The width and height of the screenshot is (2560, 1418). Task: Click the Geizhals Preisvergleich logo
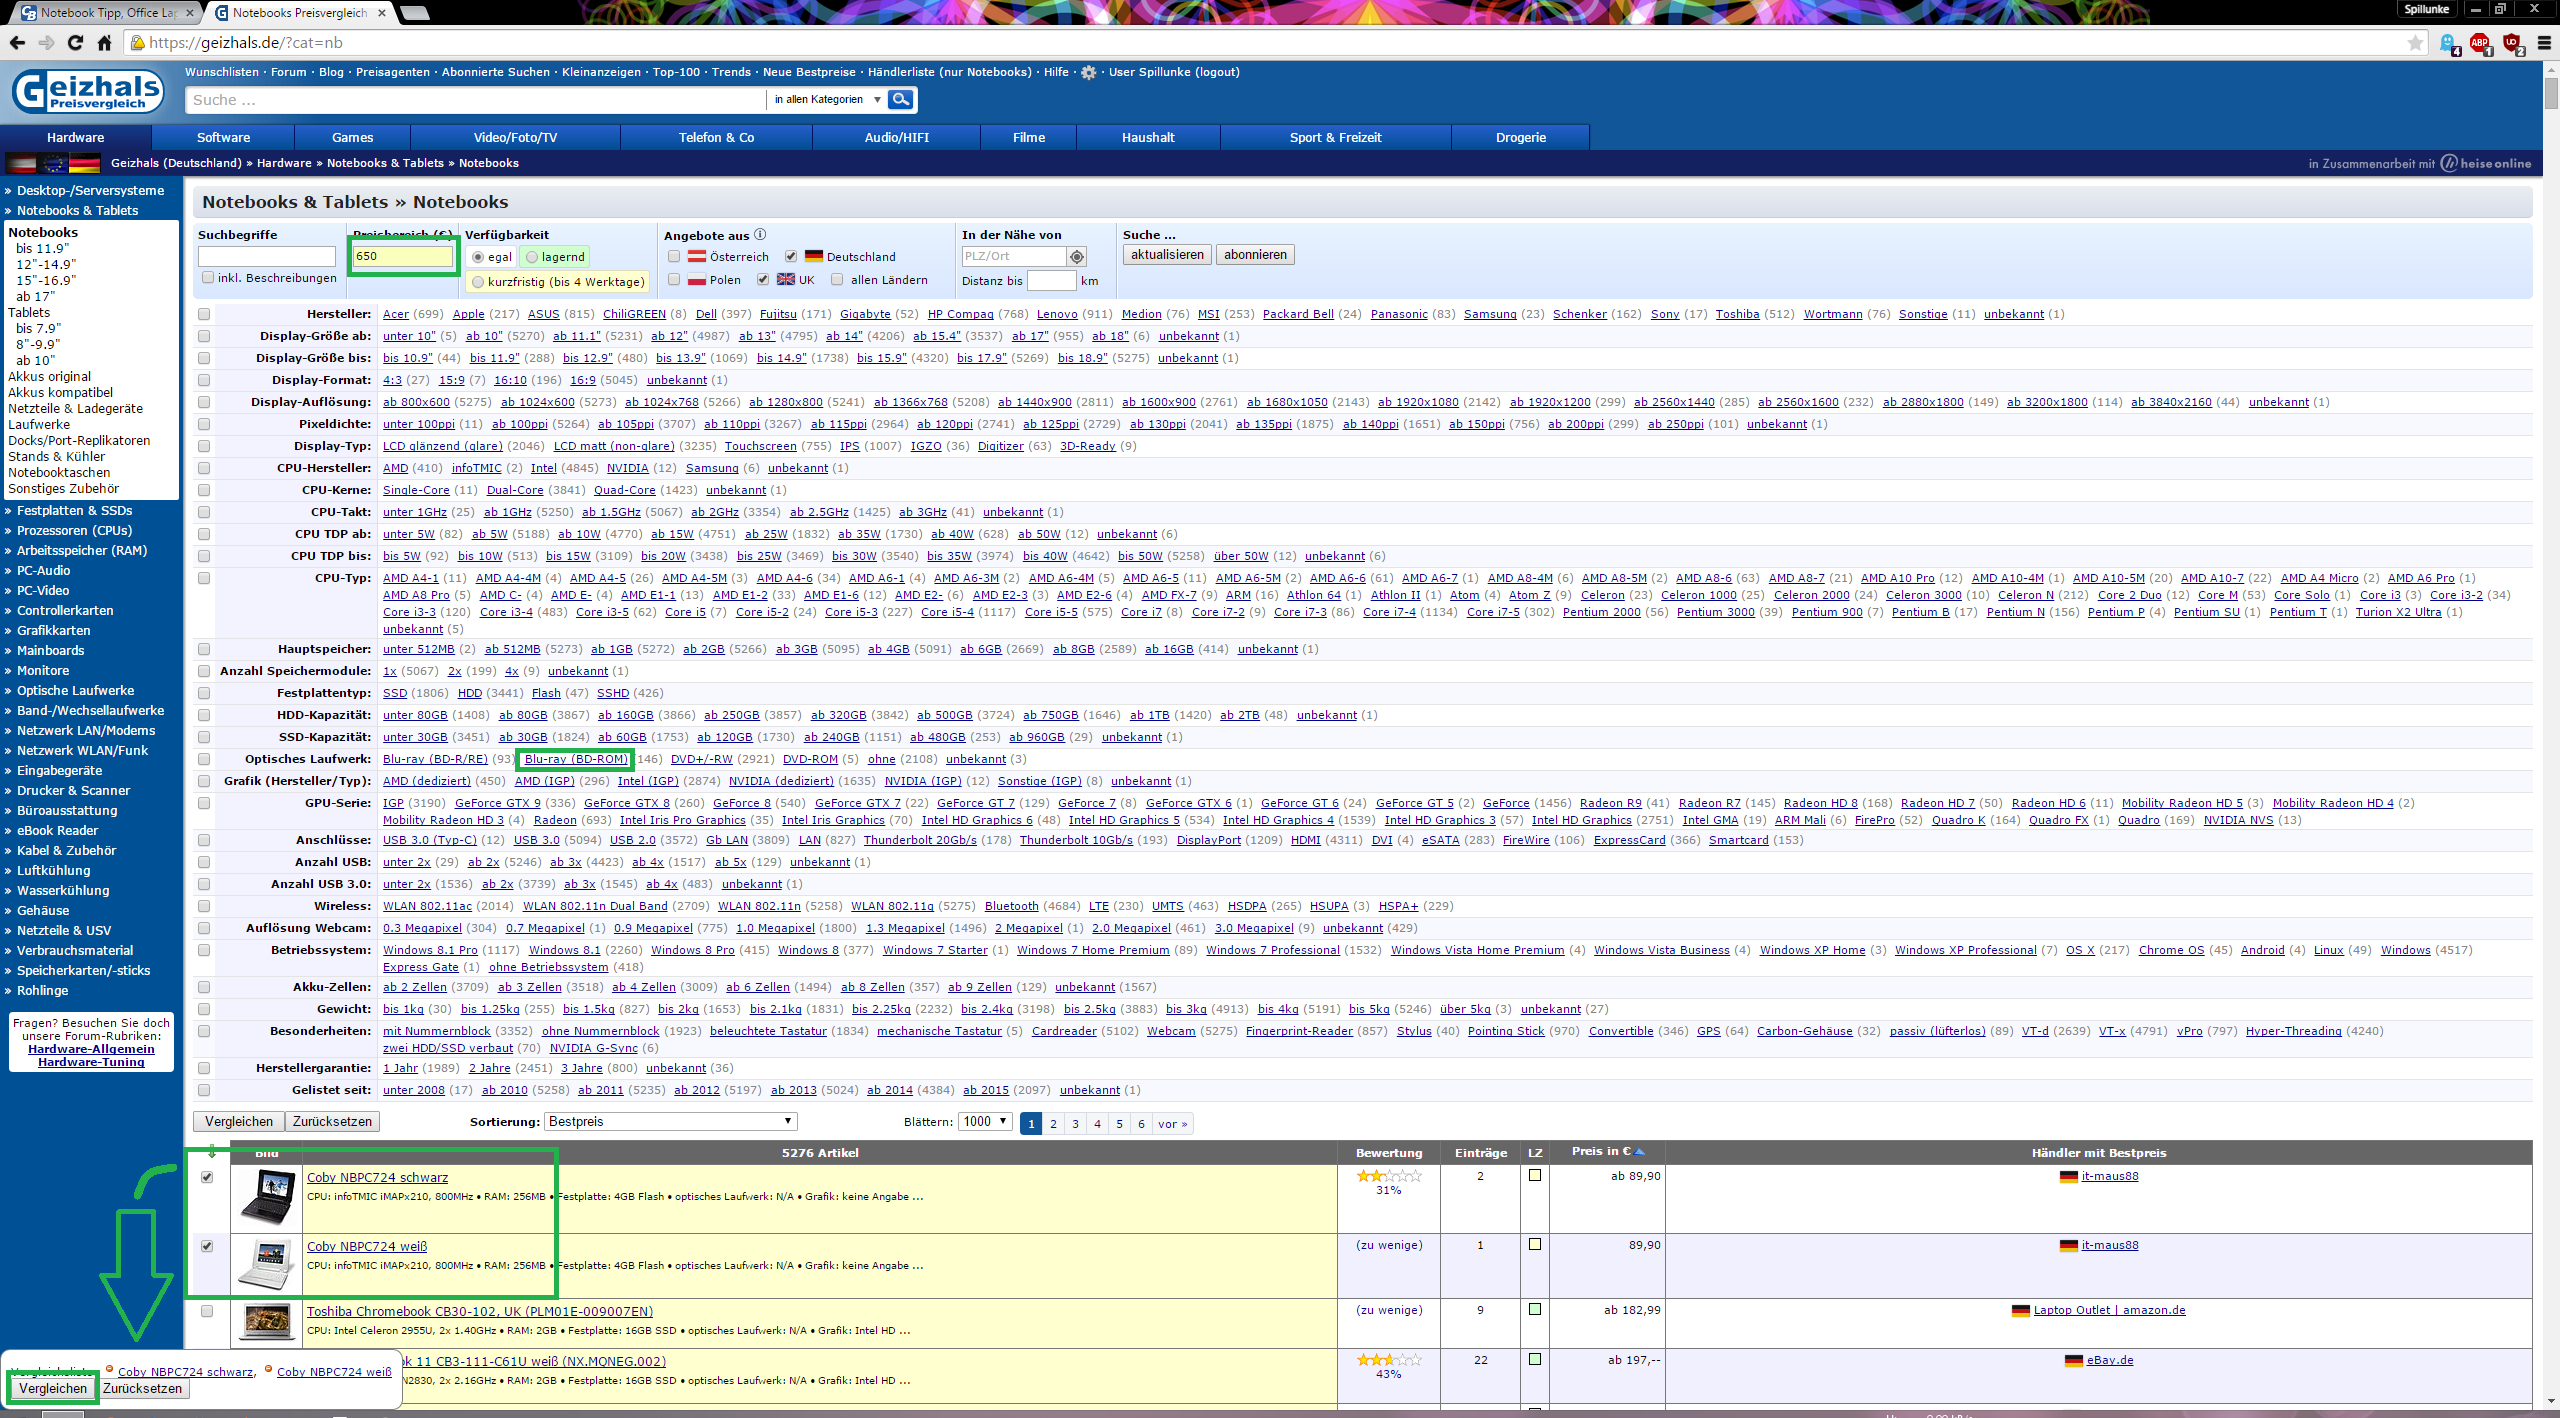(88, 92)
